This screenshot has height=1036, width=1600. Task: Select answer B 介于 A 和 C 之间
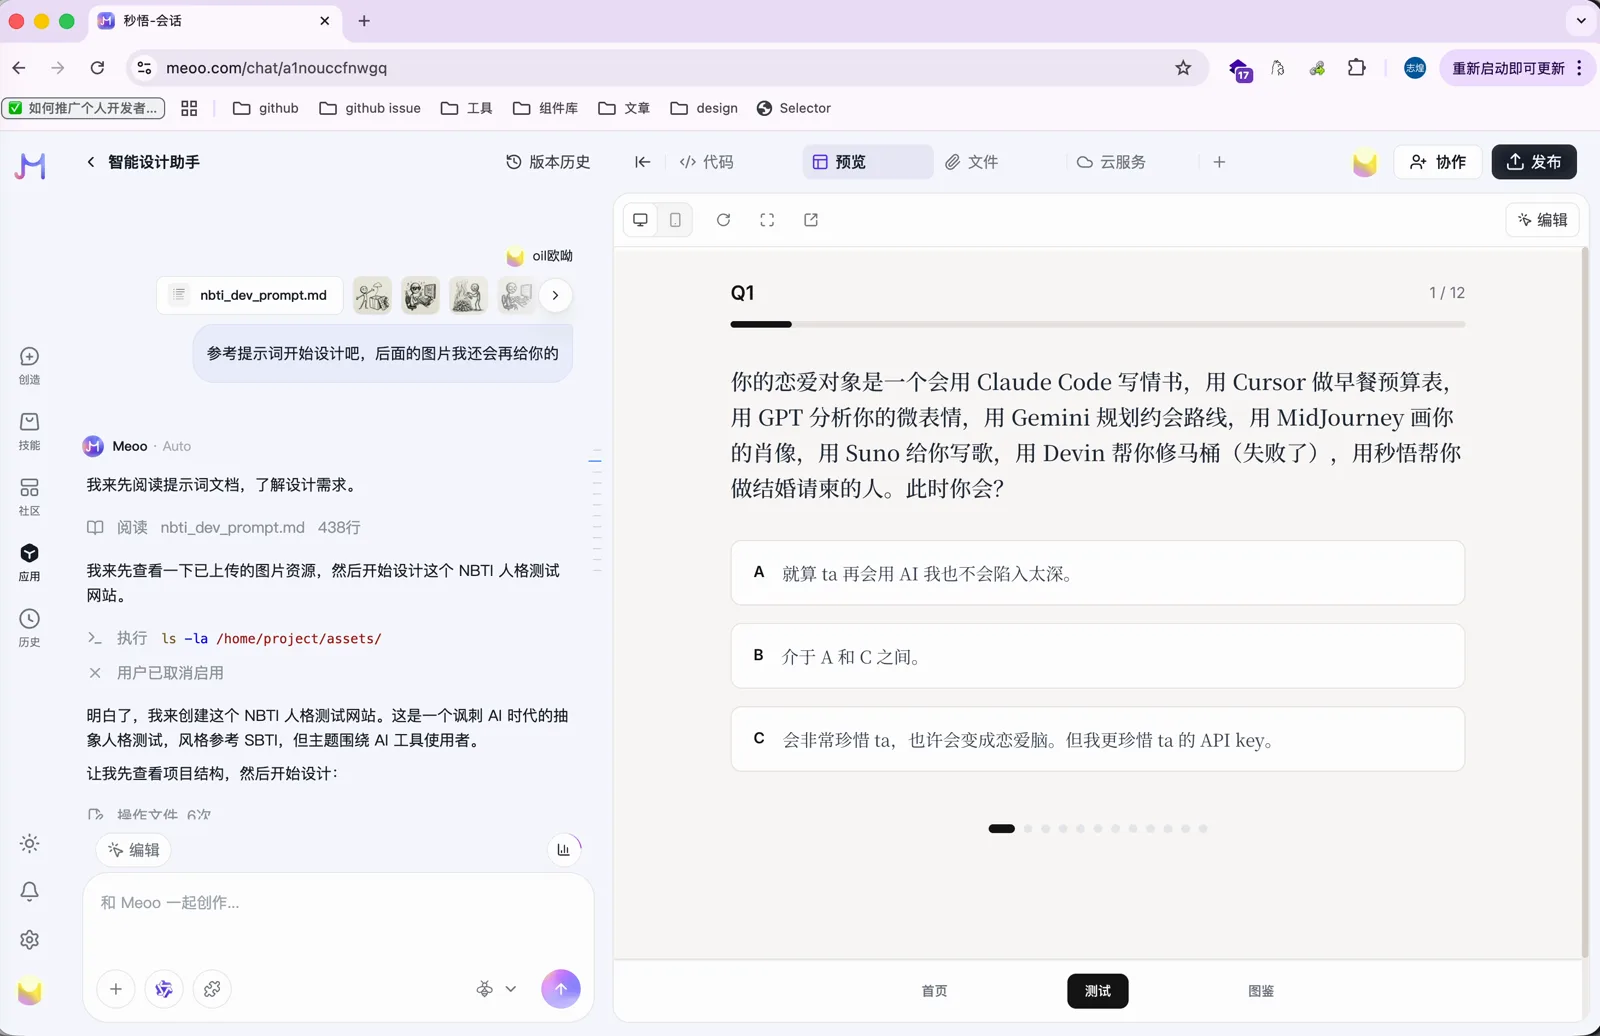[x=1098, y=656]
